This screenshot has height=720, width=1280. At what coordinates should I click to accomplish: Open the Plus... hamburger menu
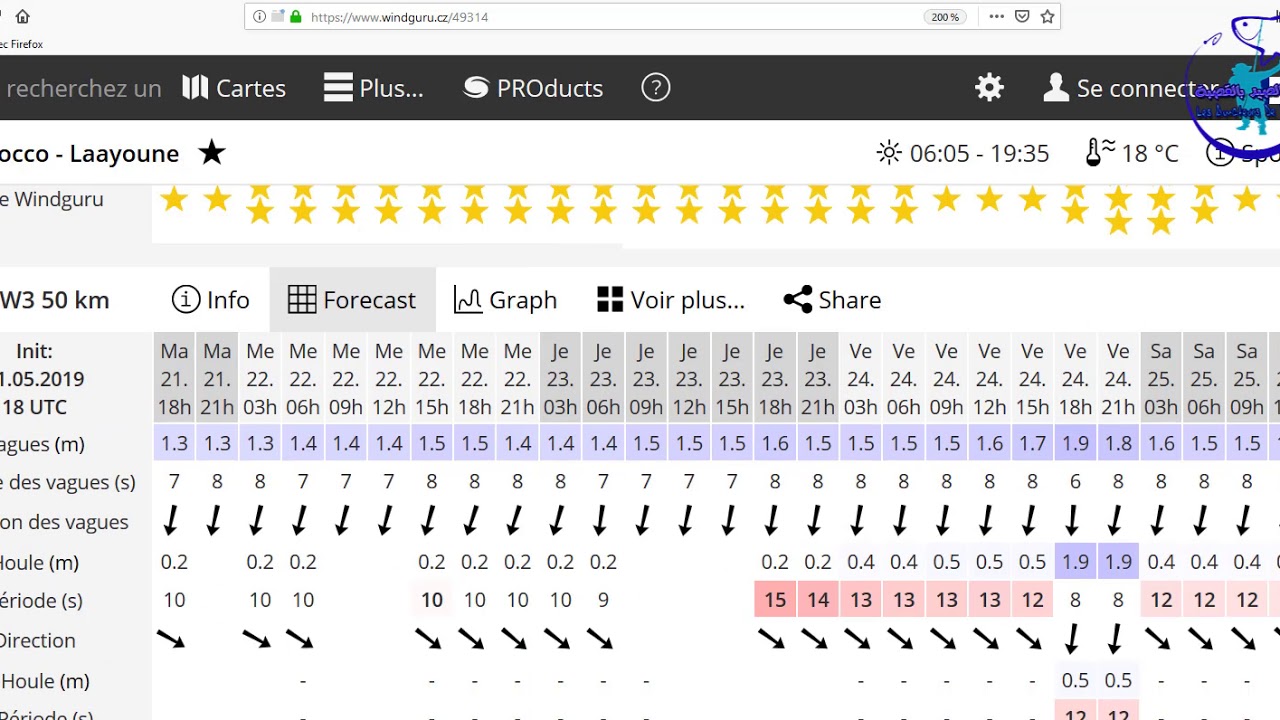point(374,88)
